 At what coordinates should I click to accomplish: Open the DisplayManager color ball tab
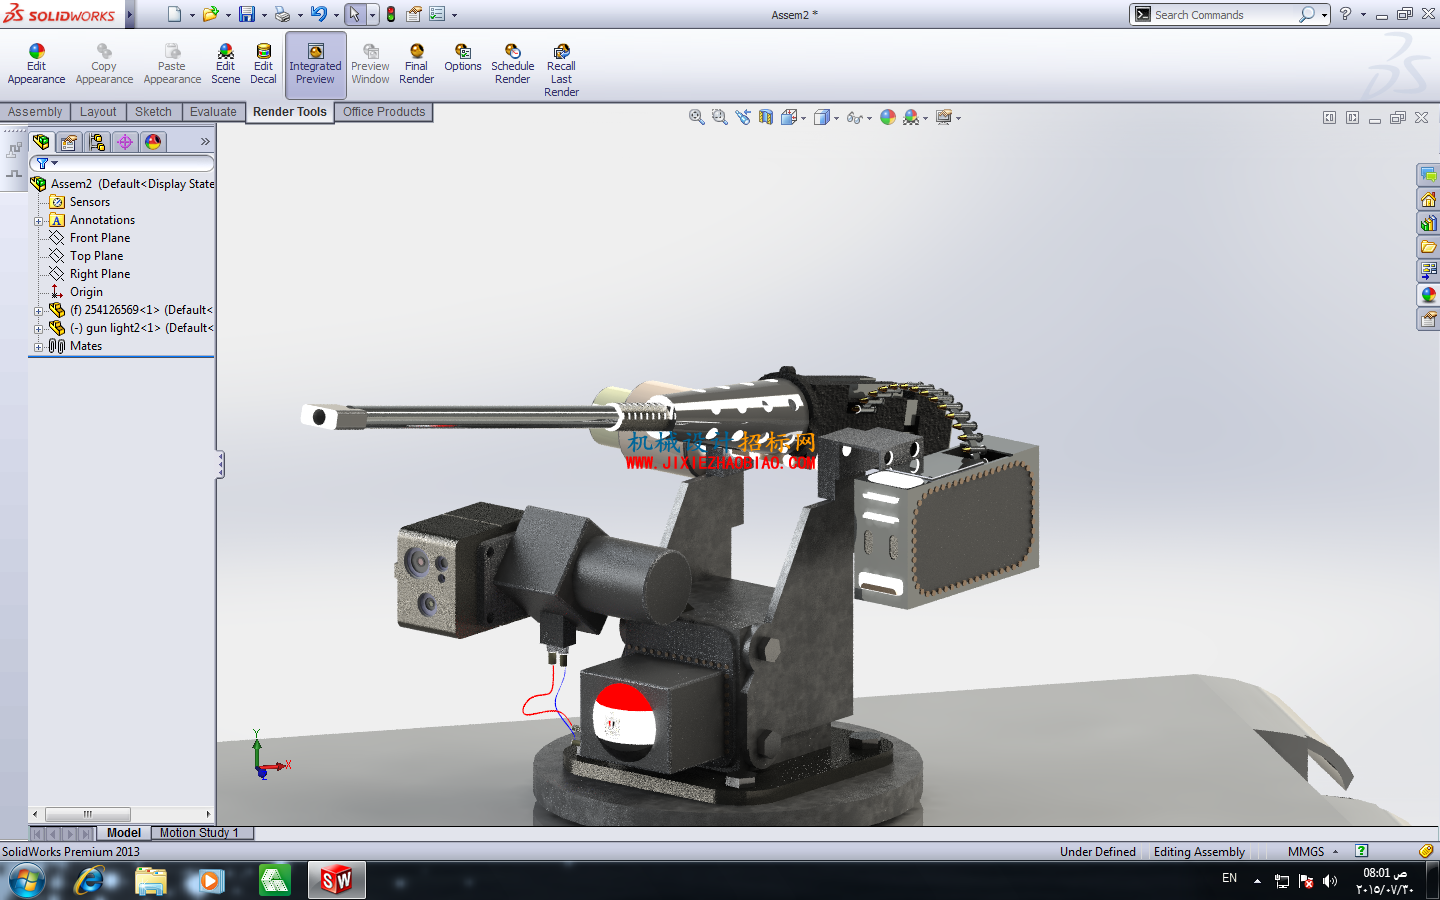point(153,142)
